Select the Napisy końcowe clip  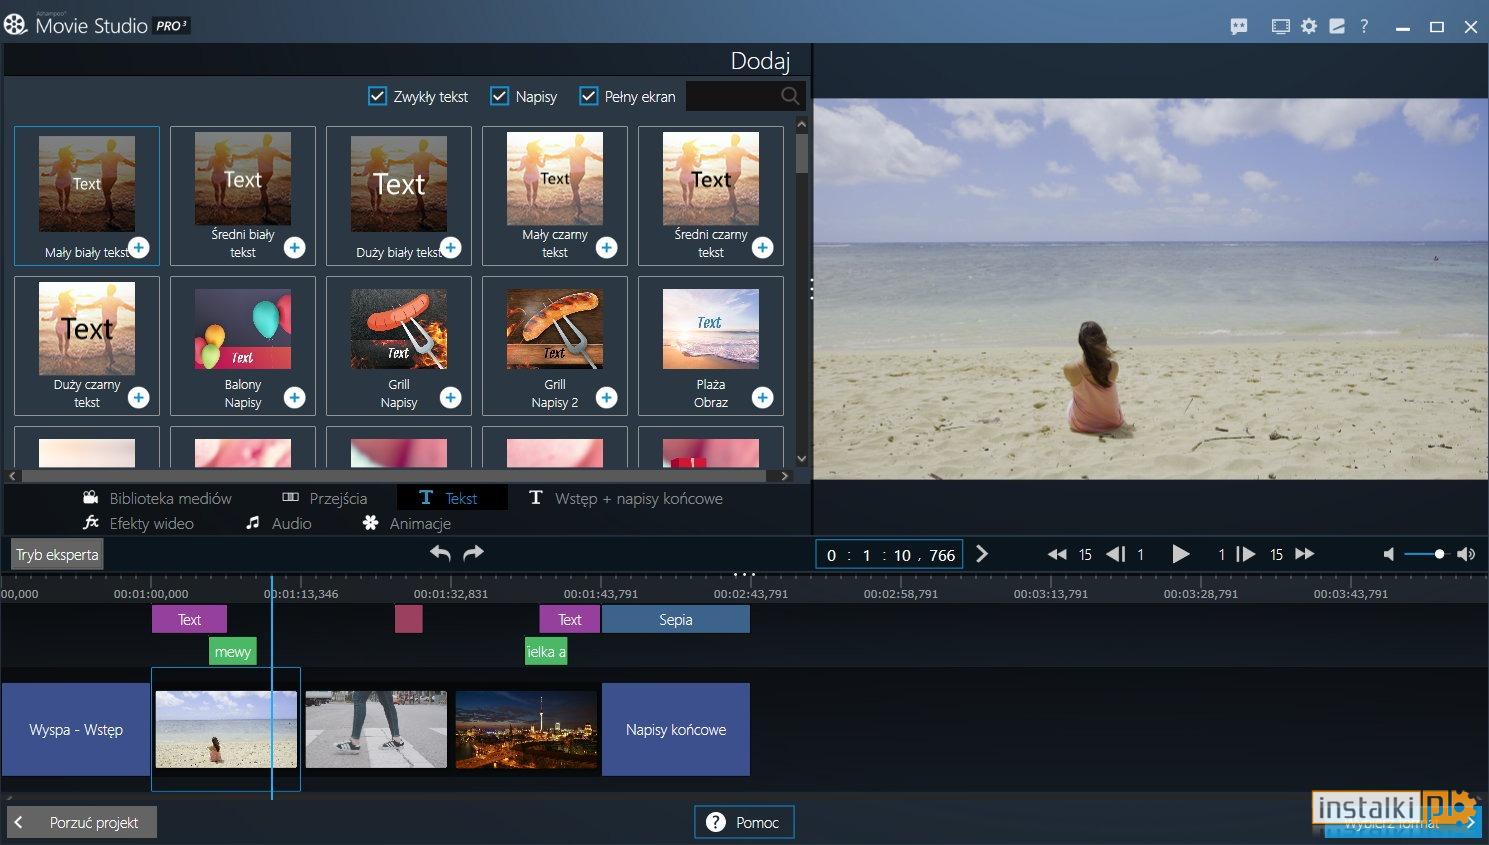pyautogui.click(x=676, y=729)
